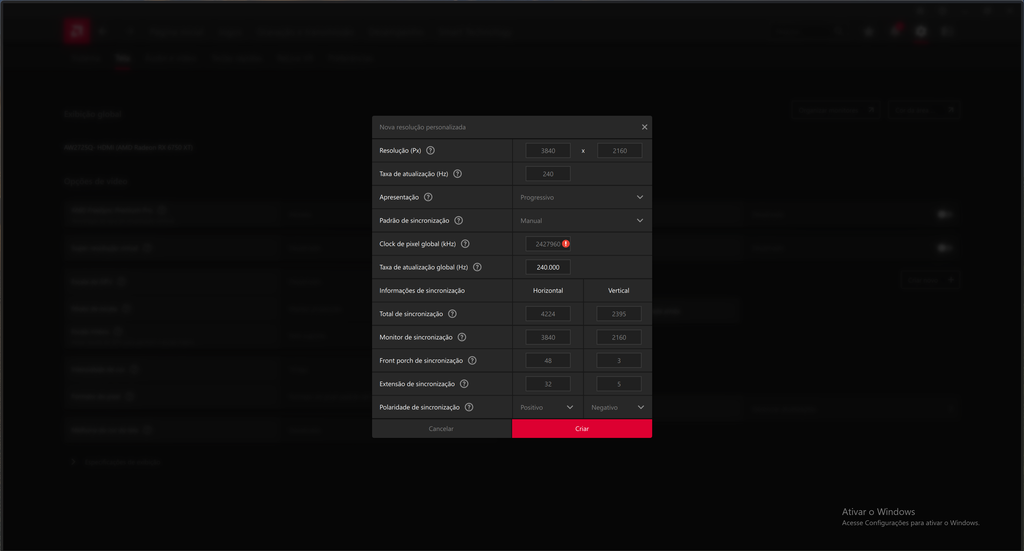
Task: Click red error icon in pixel clock field
Action: coord(566,244)
